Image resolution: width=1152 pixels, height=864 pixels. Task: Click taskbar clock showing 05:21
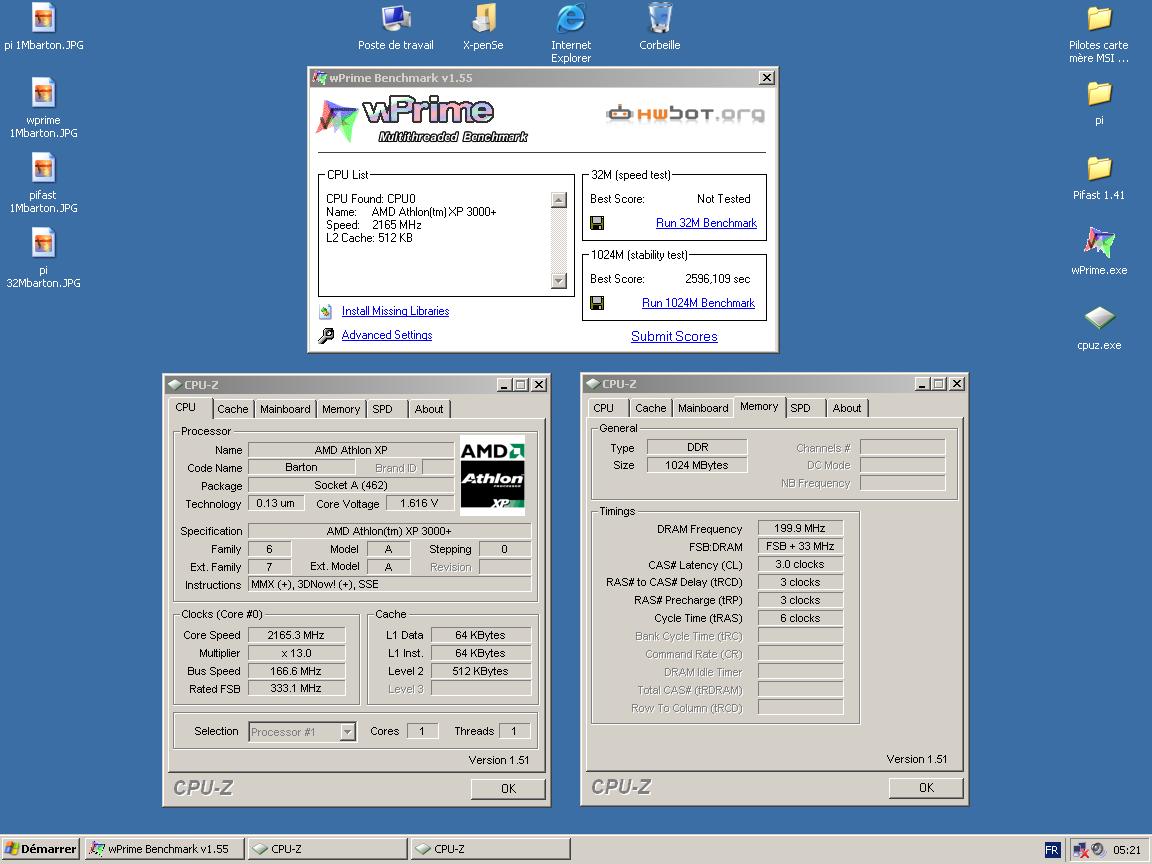1127,850
